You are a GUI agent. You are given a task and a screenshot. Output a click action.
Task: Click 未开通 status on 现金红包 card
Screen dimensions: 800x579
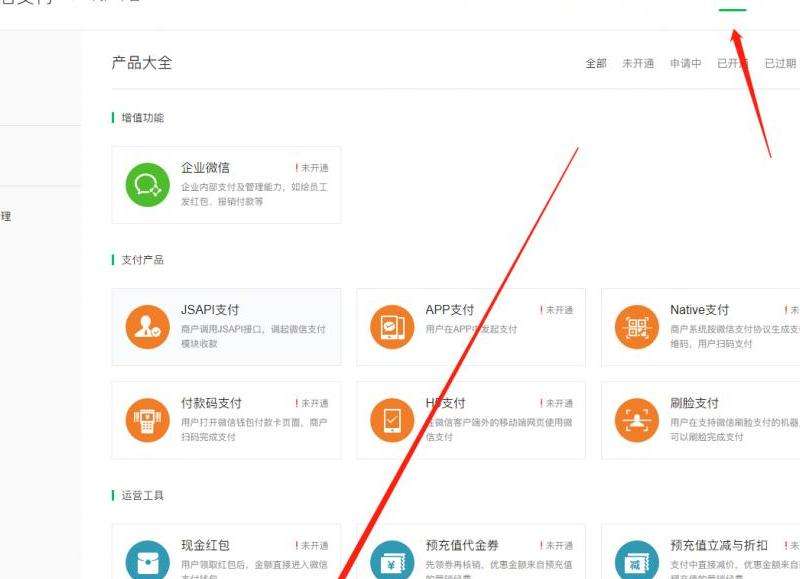pos(312,546)
